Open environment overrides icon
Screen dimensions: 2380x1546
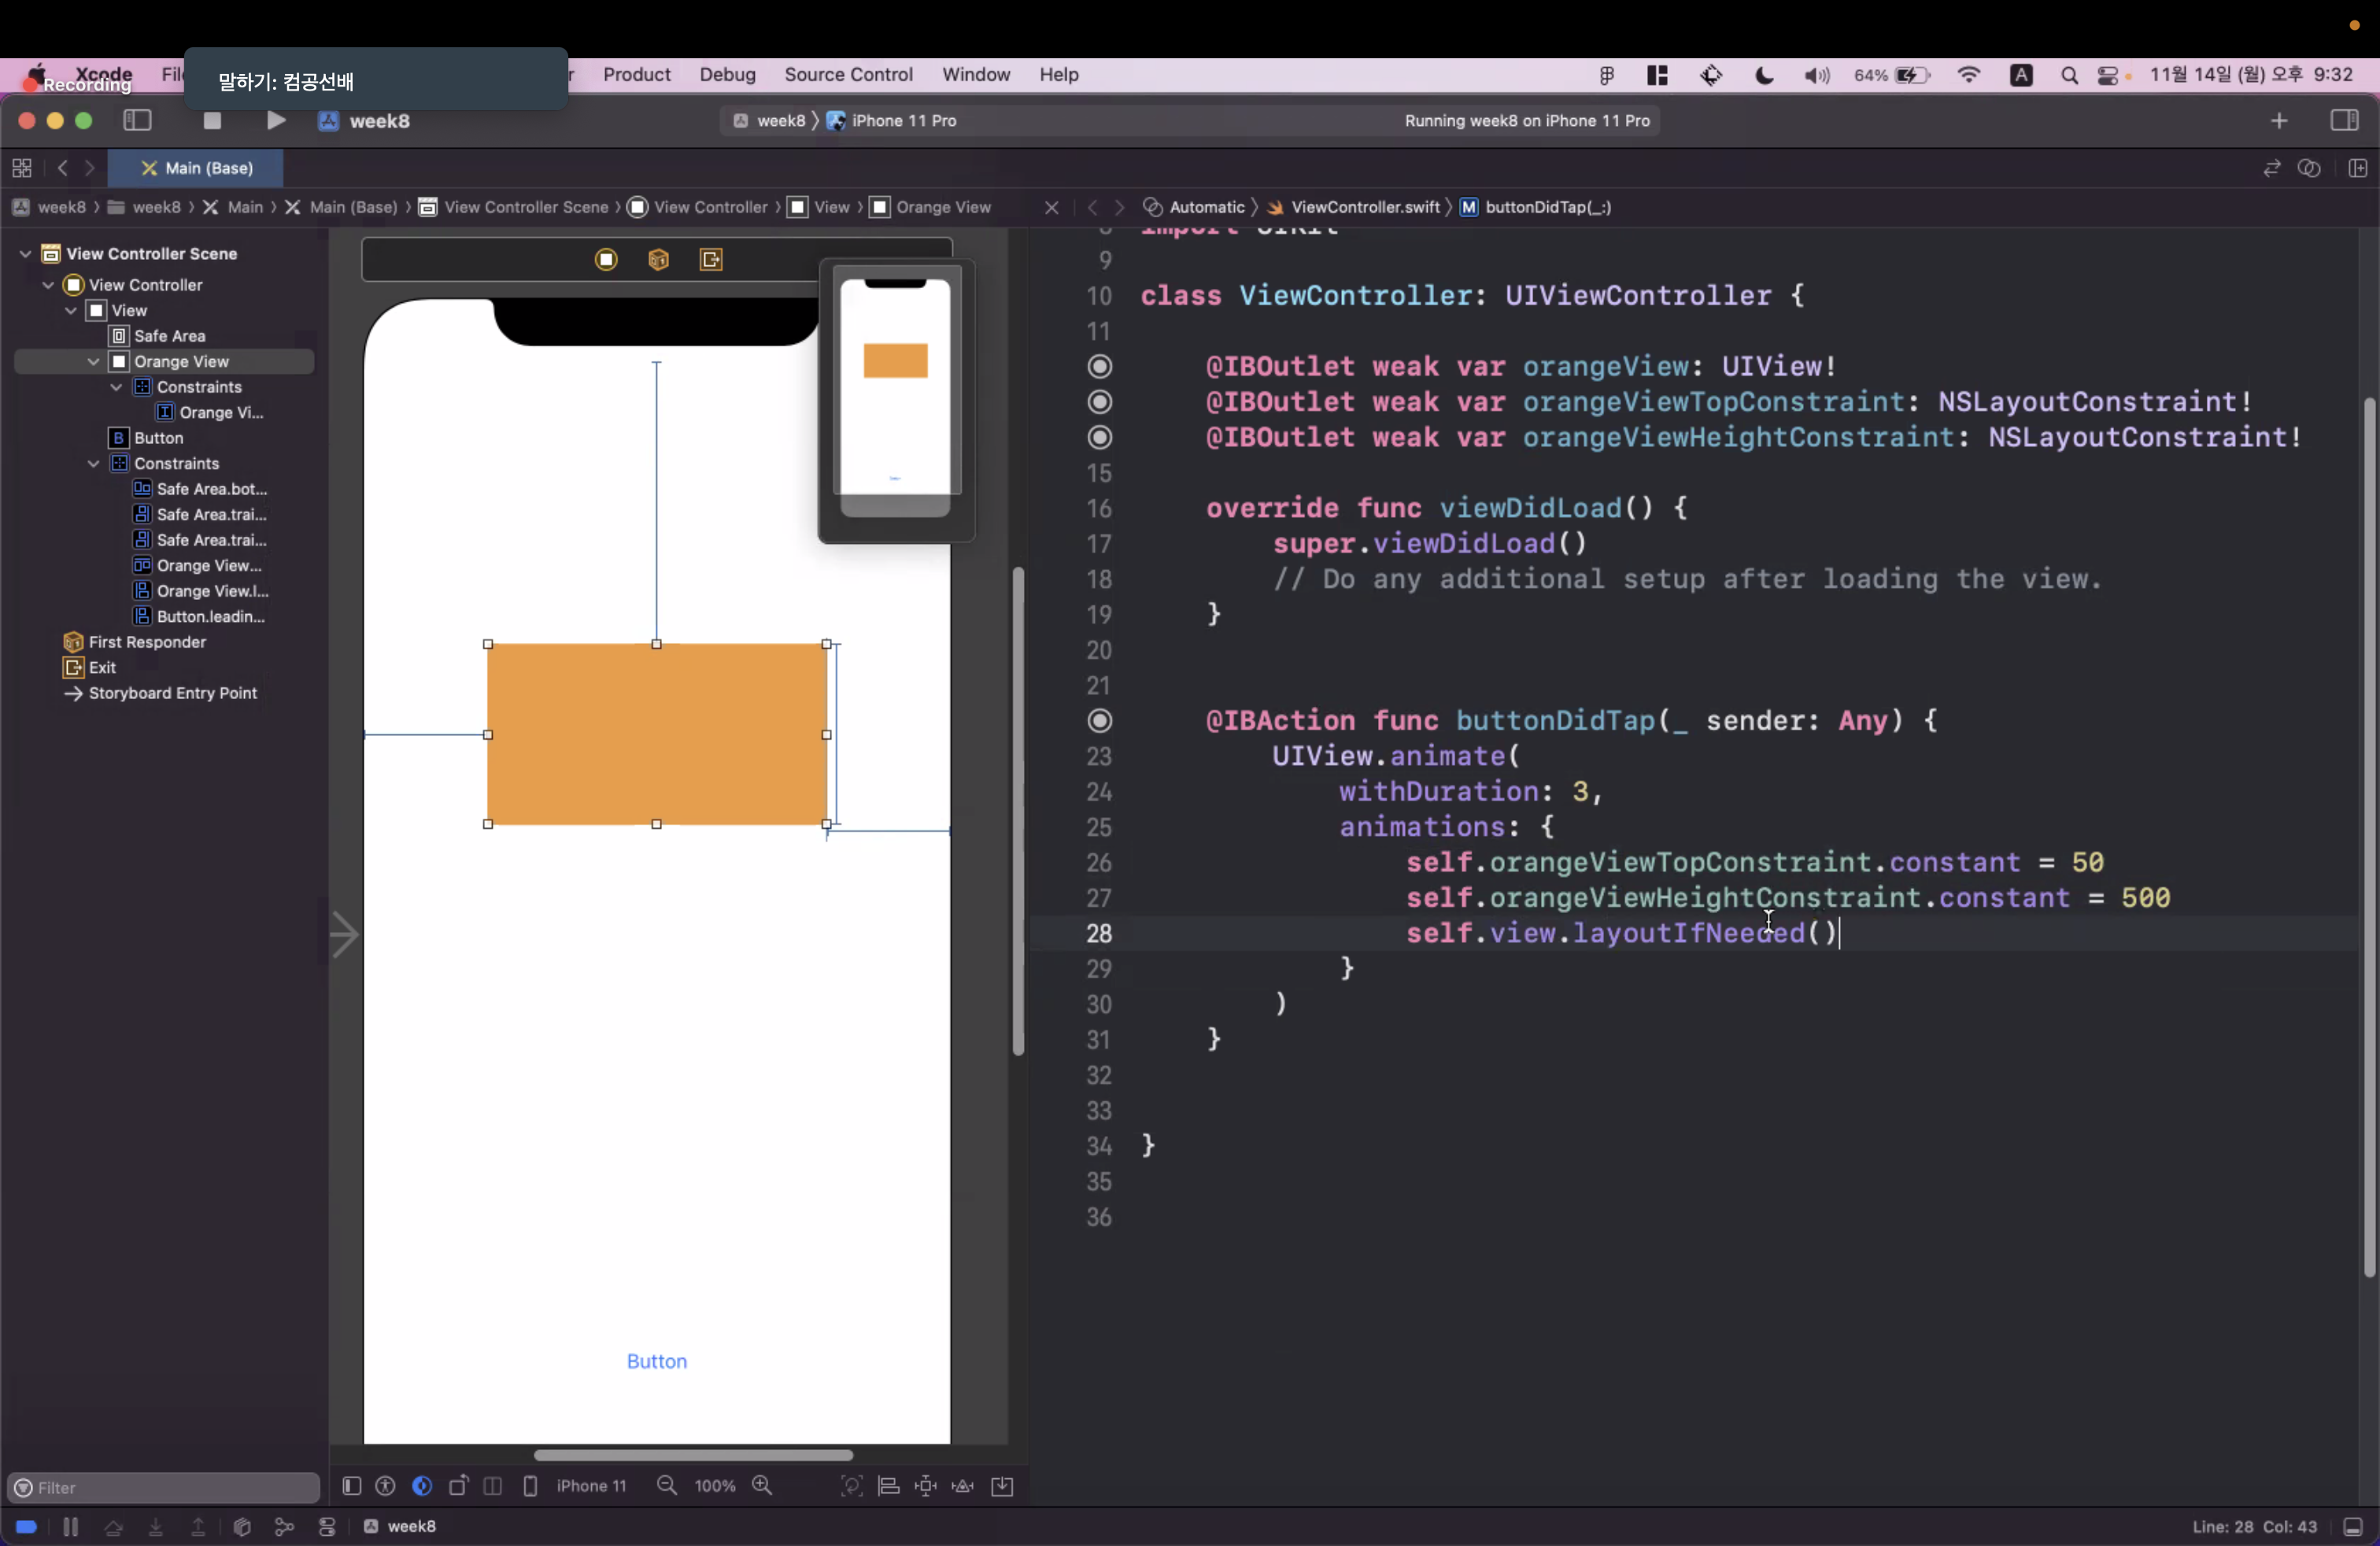tap(327, 1527)
